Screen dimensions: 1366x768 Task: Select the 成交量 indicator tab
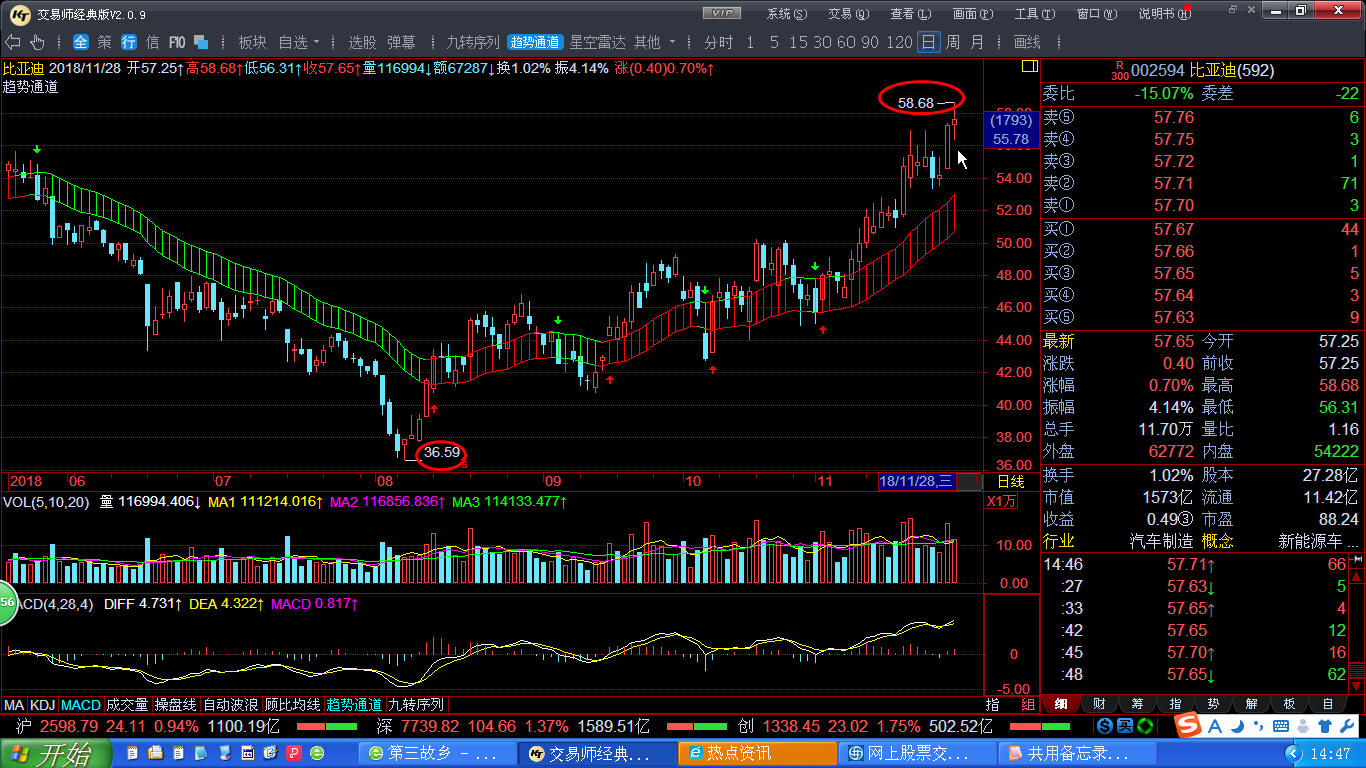tap(127, 705)
